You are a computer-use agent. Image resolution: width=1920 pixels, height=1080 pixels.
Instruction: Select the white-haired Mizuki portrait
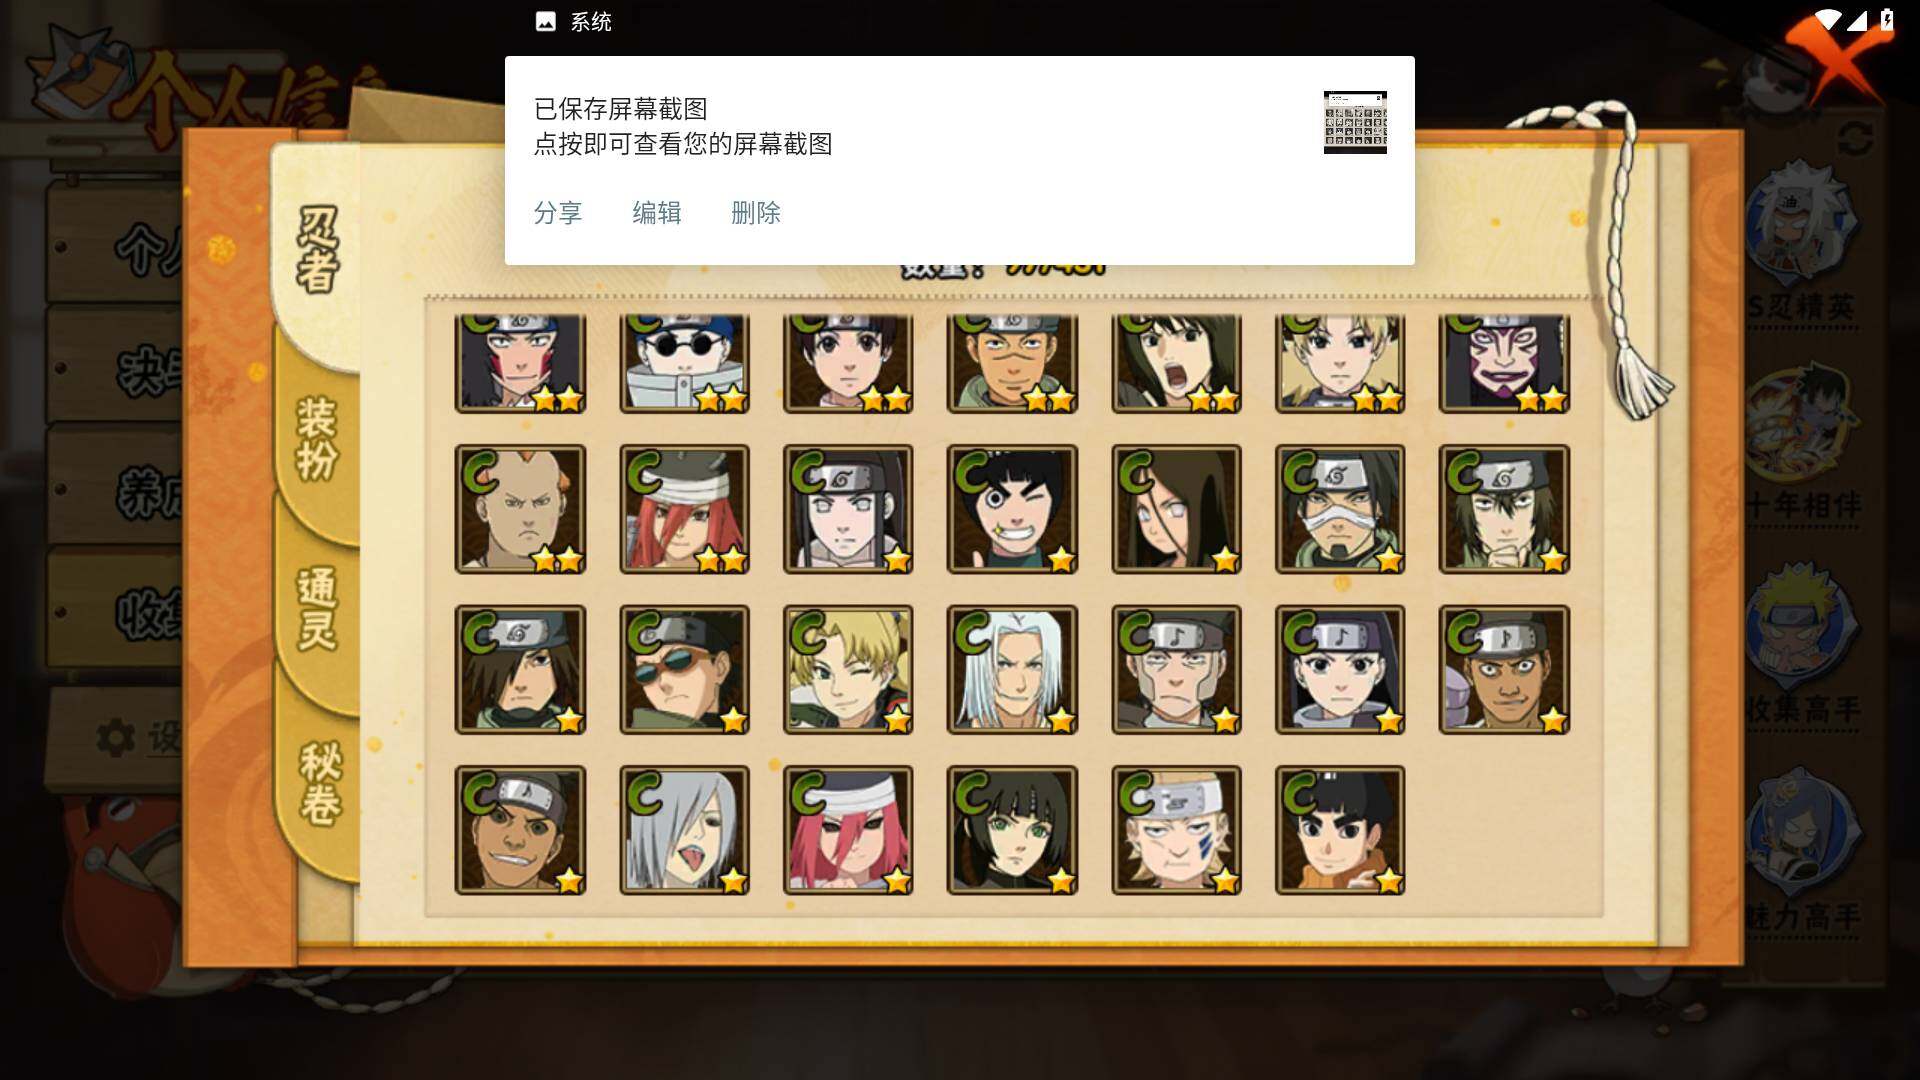point(1012,670)
